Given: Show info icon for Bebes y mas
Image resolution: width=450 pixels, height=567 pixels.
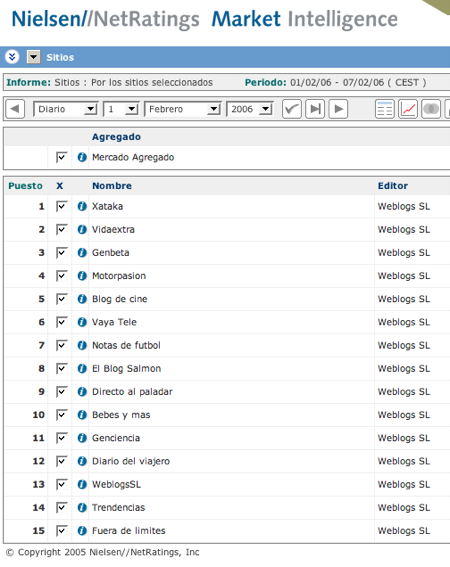Looking at the screenshot, I should pos(82,415).
